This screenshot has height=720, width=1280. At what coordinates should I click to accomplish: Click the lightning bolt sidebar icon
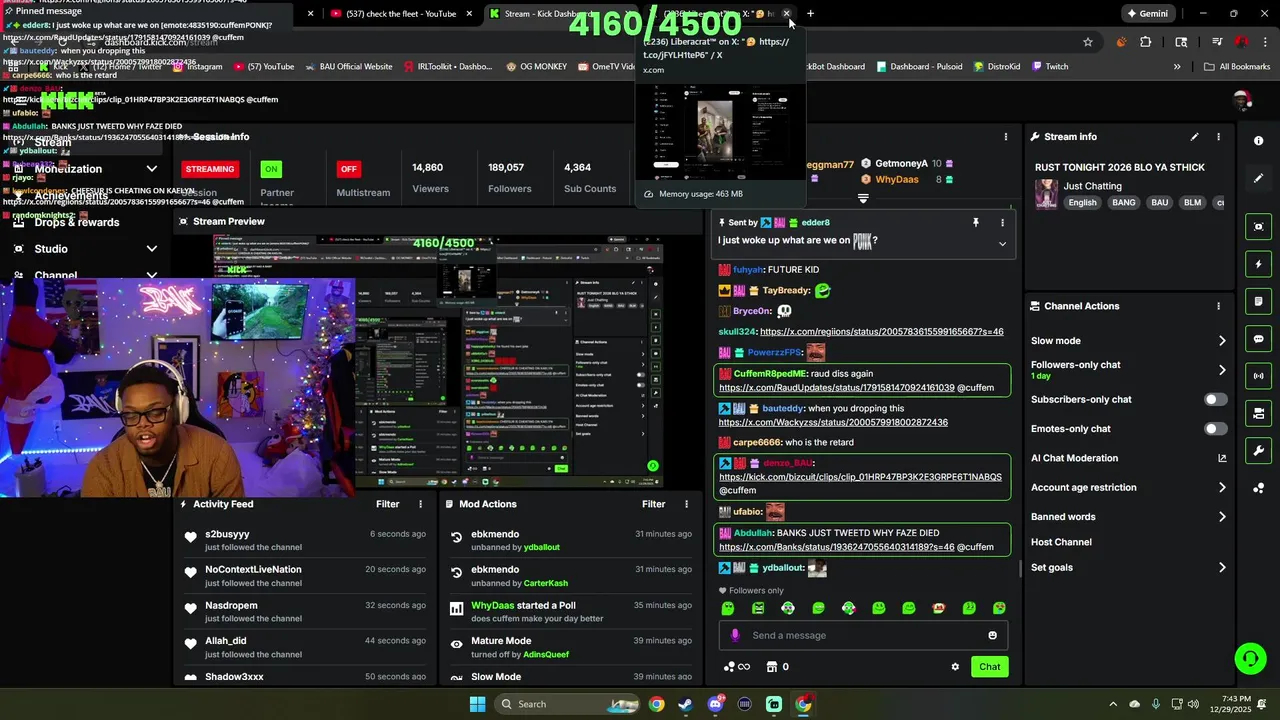1258,264
